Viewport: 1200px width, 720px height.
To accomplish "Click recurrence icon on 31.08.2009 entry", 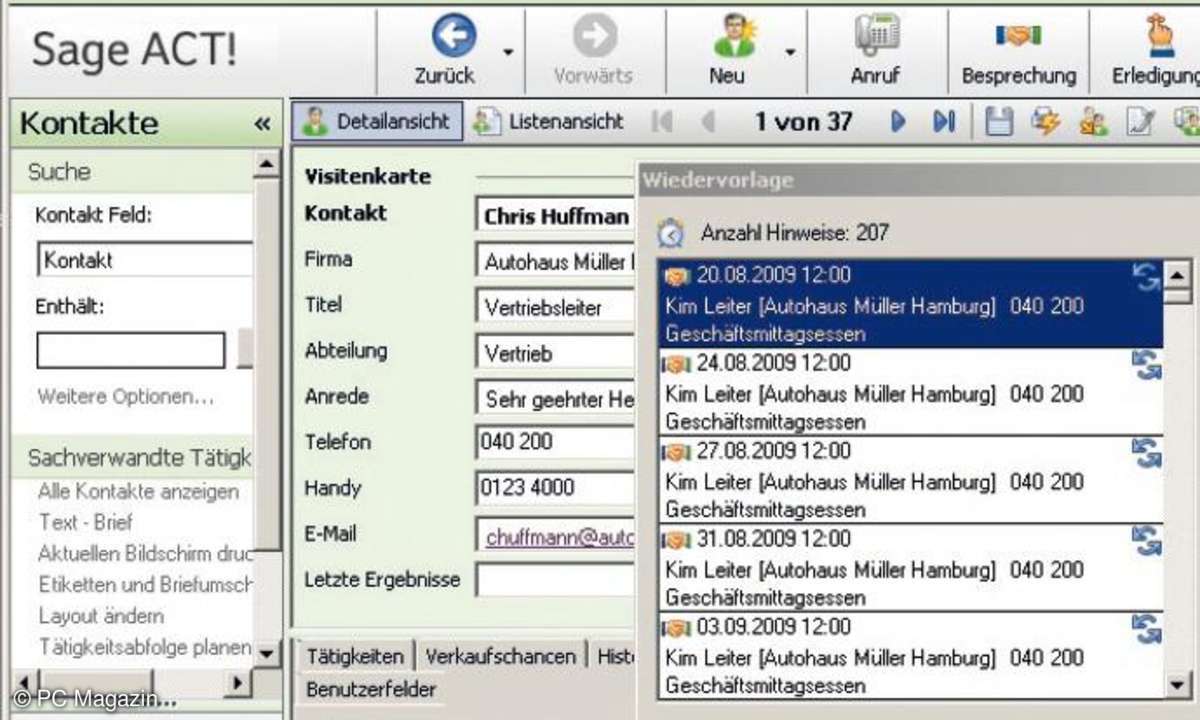I will pos(1146,541).
